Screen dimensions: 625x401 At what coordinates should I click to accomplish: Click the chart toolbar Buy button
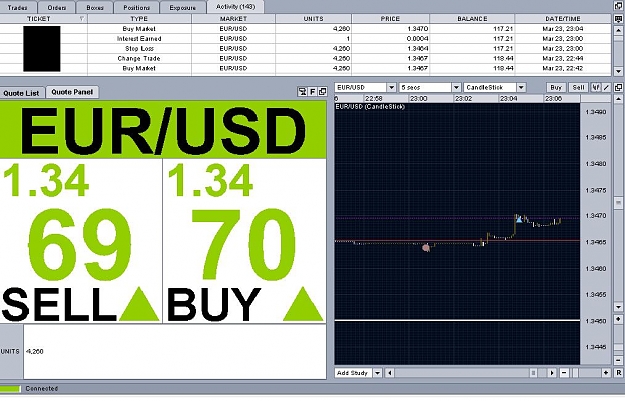pyautogui.click(x=556, y=87)
